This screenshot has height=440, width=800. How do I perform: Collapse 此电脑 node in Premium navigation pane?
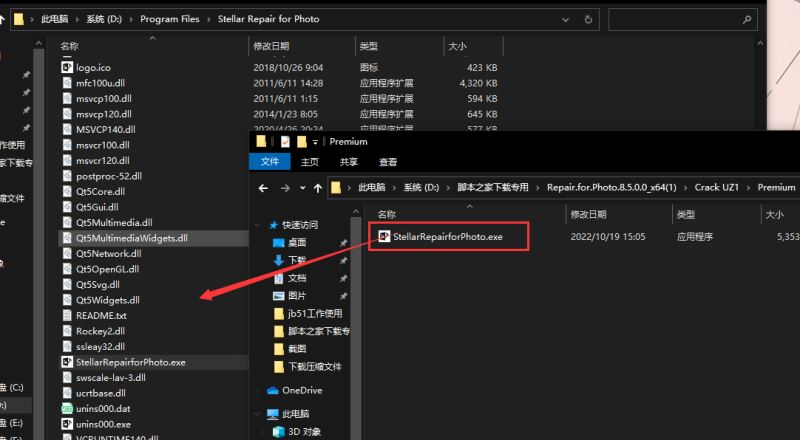click(259, 413)
